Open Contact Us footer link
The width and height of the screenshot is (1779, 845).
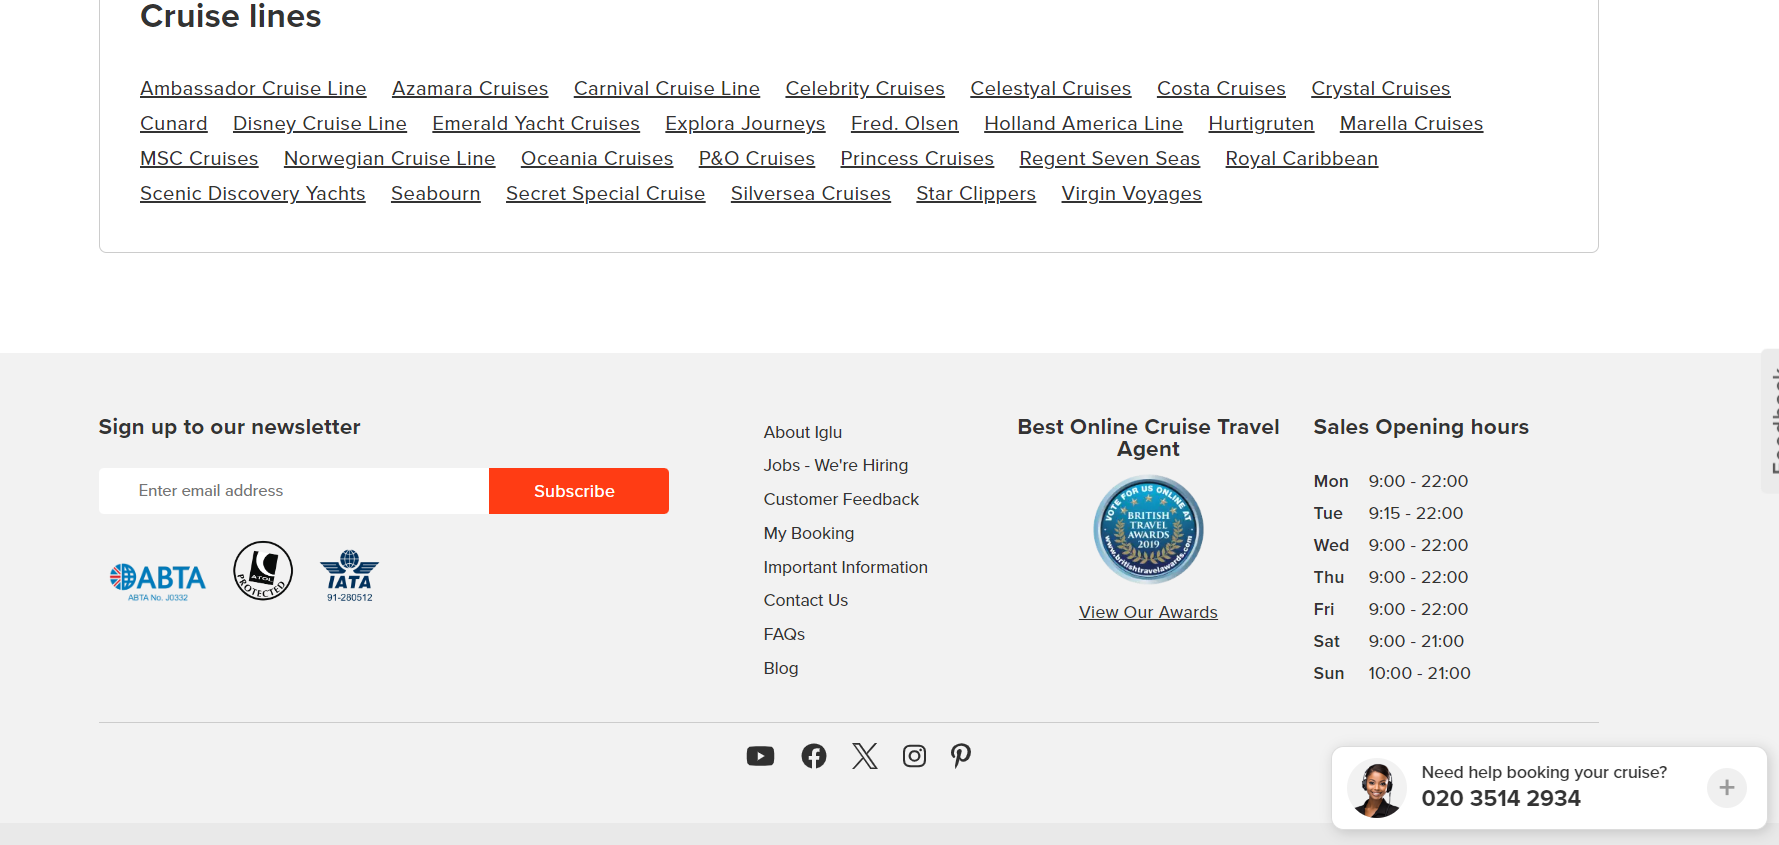(806, 600)
